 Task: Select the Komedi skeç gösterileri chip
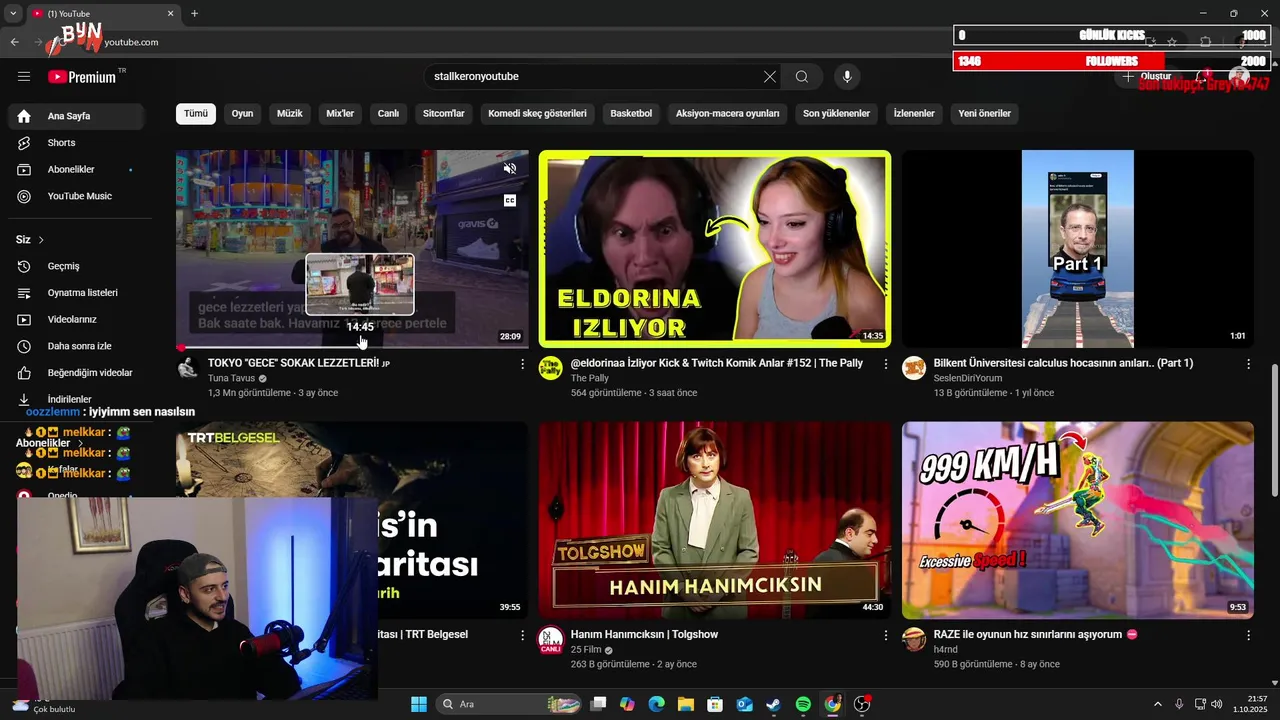pyautogui.click(x=537, y=114)
